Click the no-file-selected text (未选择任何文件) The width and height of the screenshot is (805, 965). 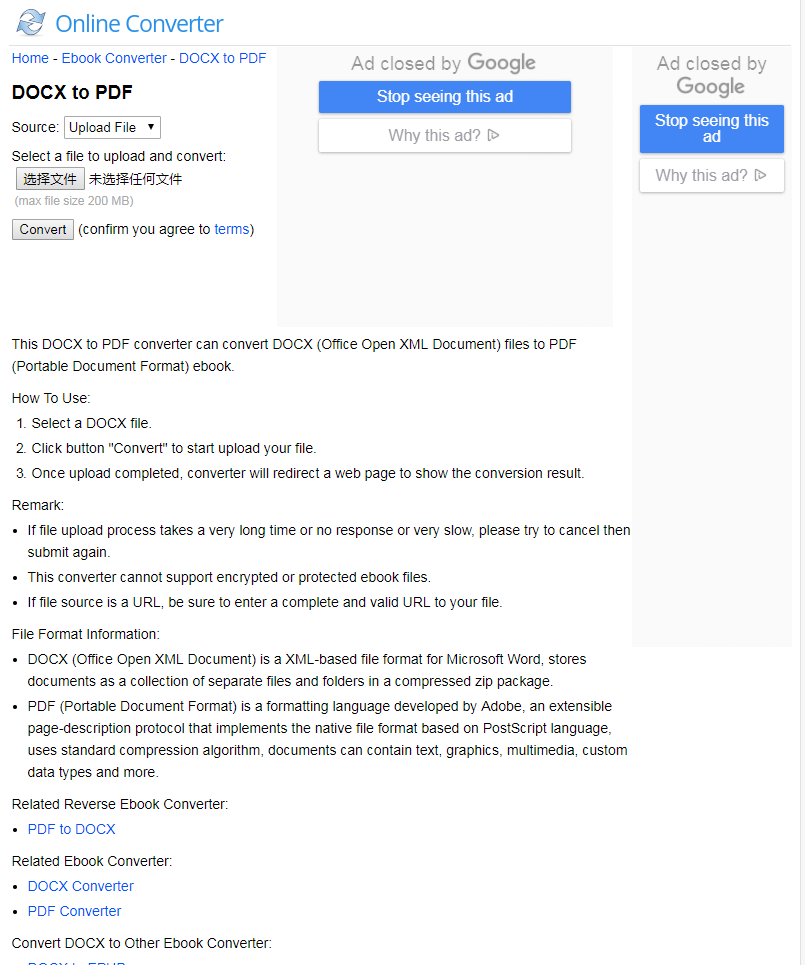135,179
